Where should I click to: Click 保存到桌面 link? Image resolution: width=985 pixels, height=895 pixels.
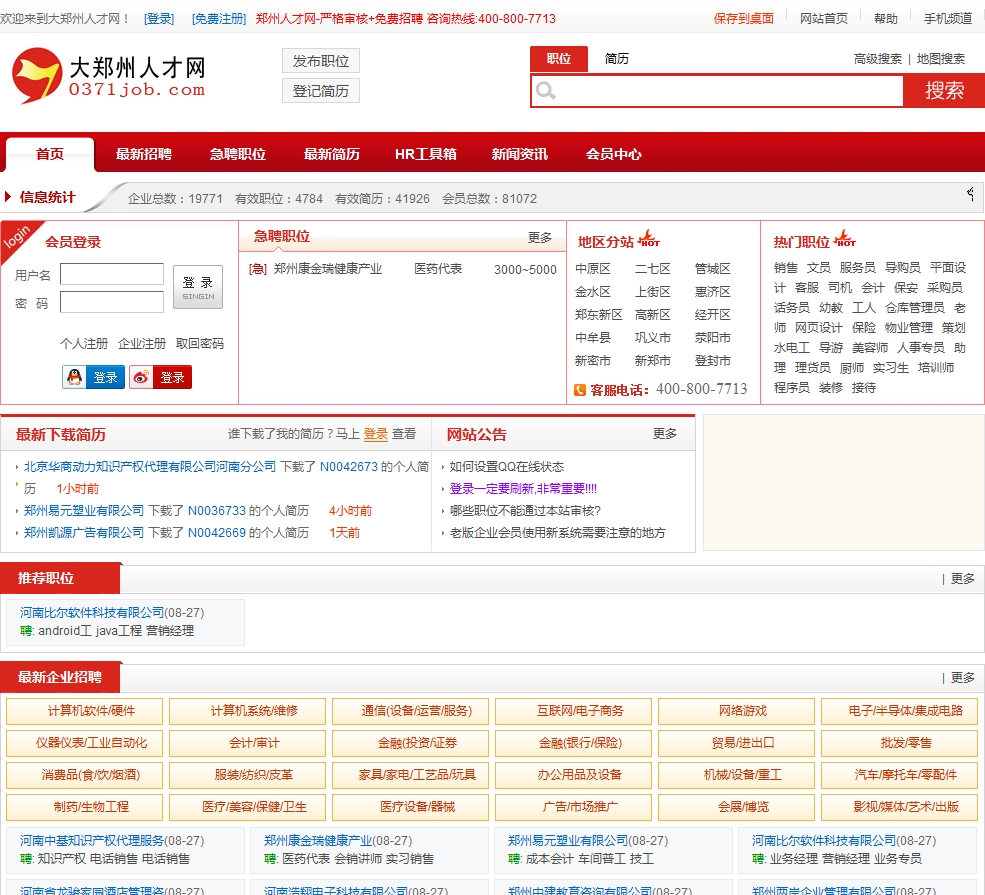coord(744,19)
